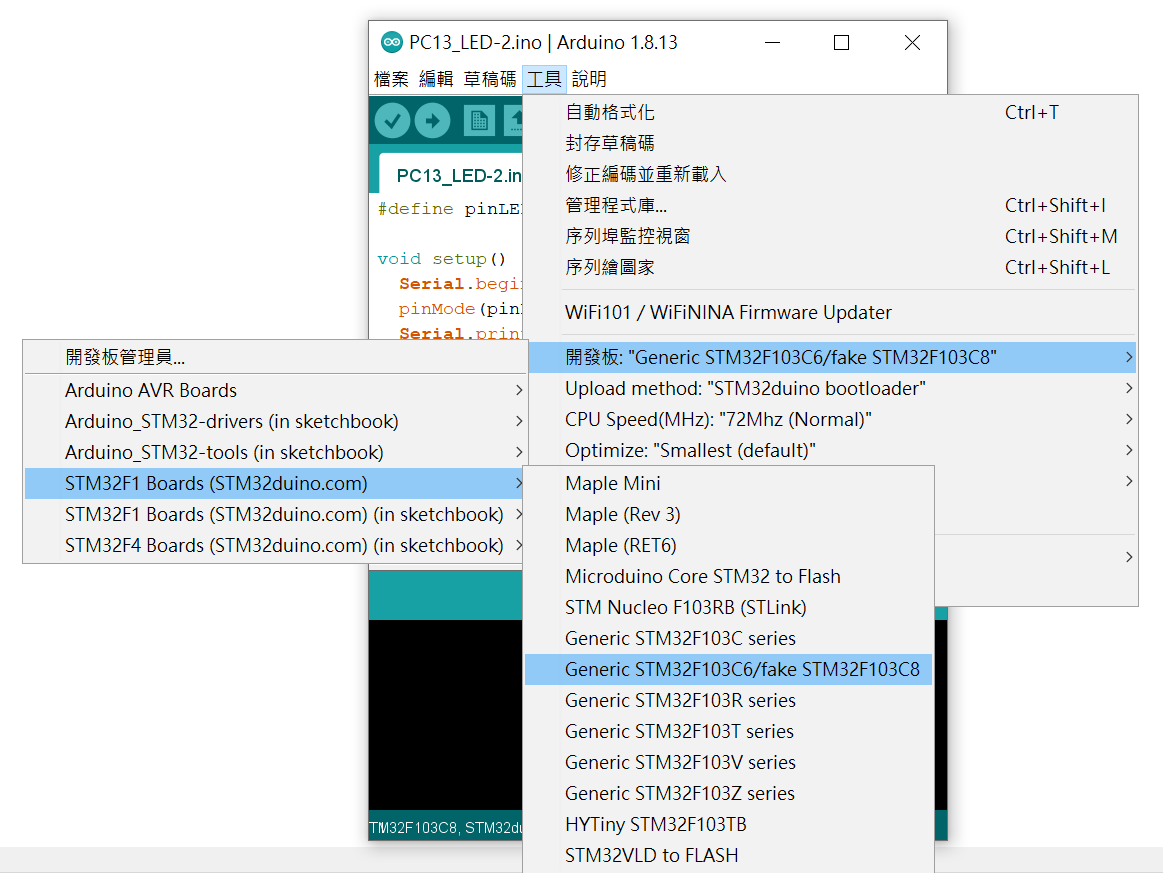Select the Generic STM32F103R series board
The height and width of the screenshot is (873, 1163).
[679, 700]
